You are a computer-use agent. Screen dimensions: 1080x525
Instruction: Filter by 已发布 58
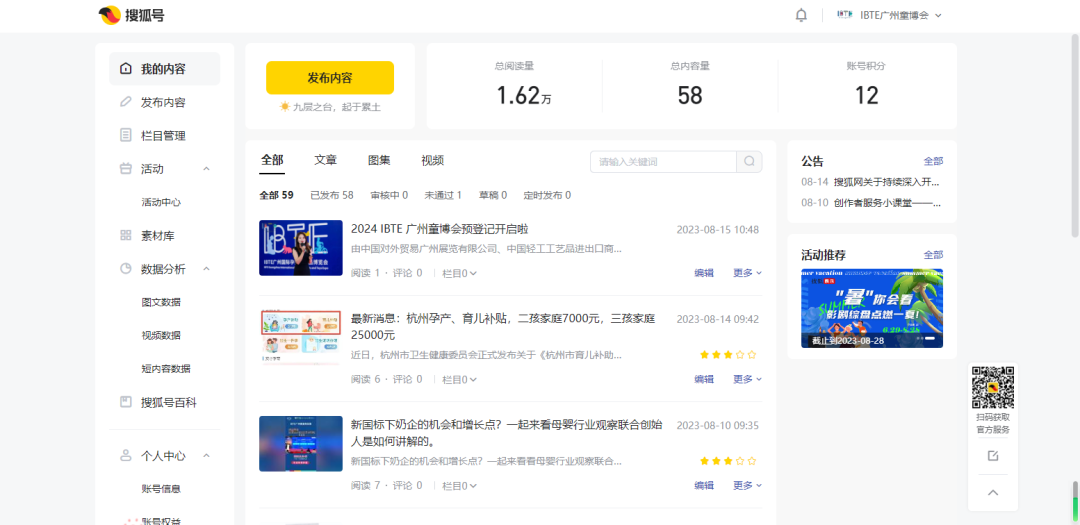pyautogui.click(x=332, y=195)
